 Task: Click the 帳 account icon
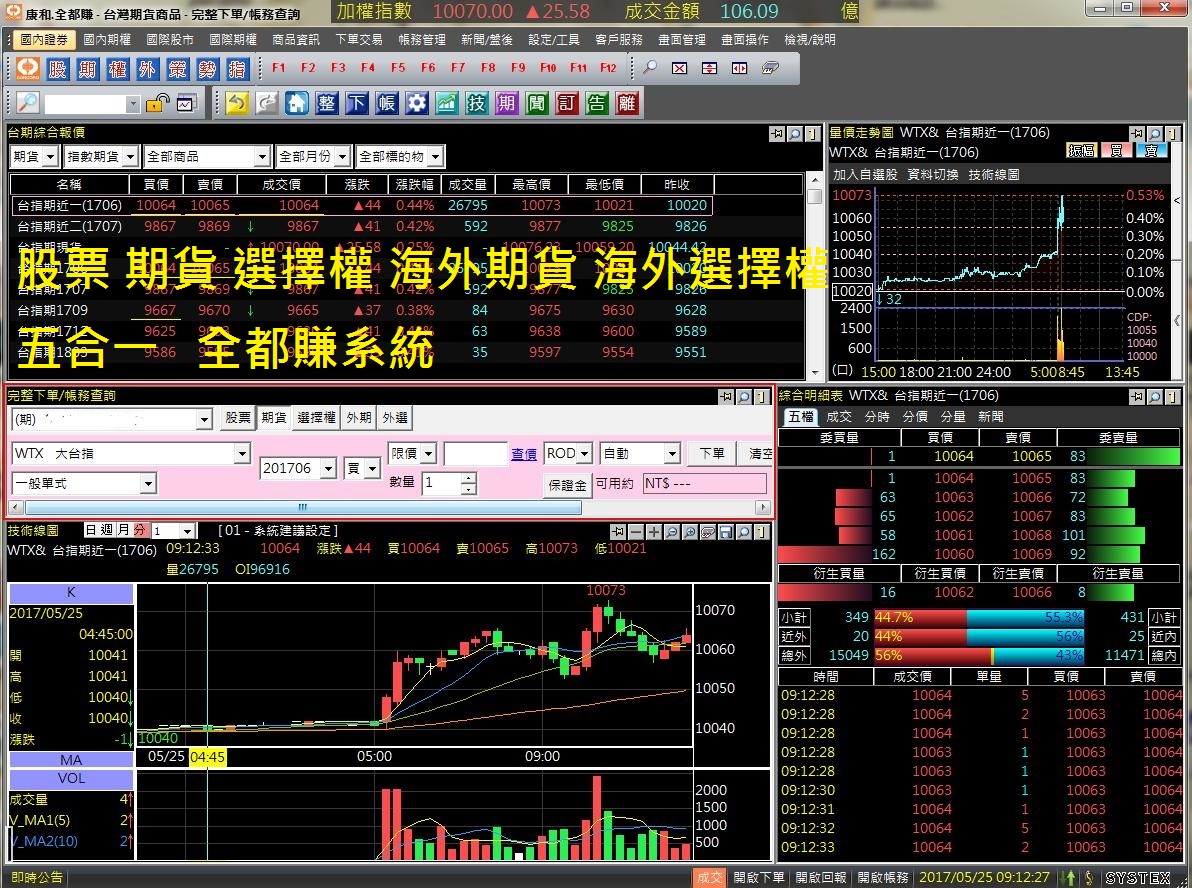pos(386,103)
